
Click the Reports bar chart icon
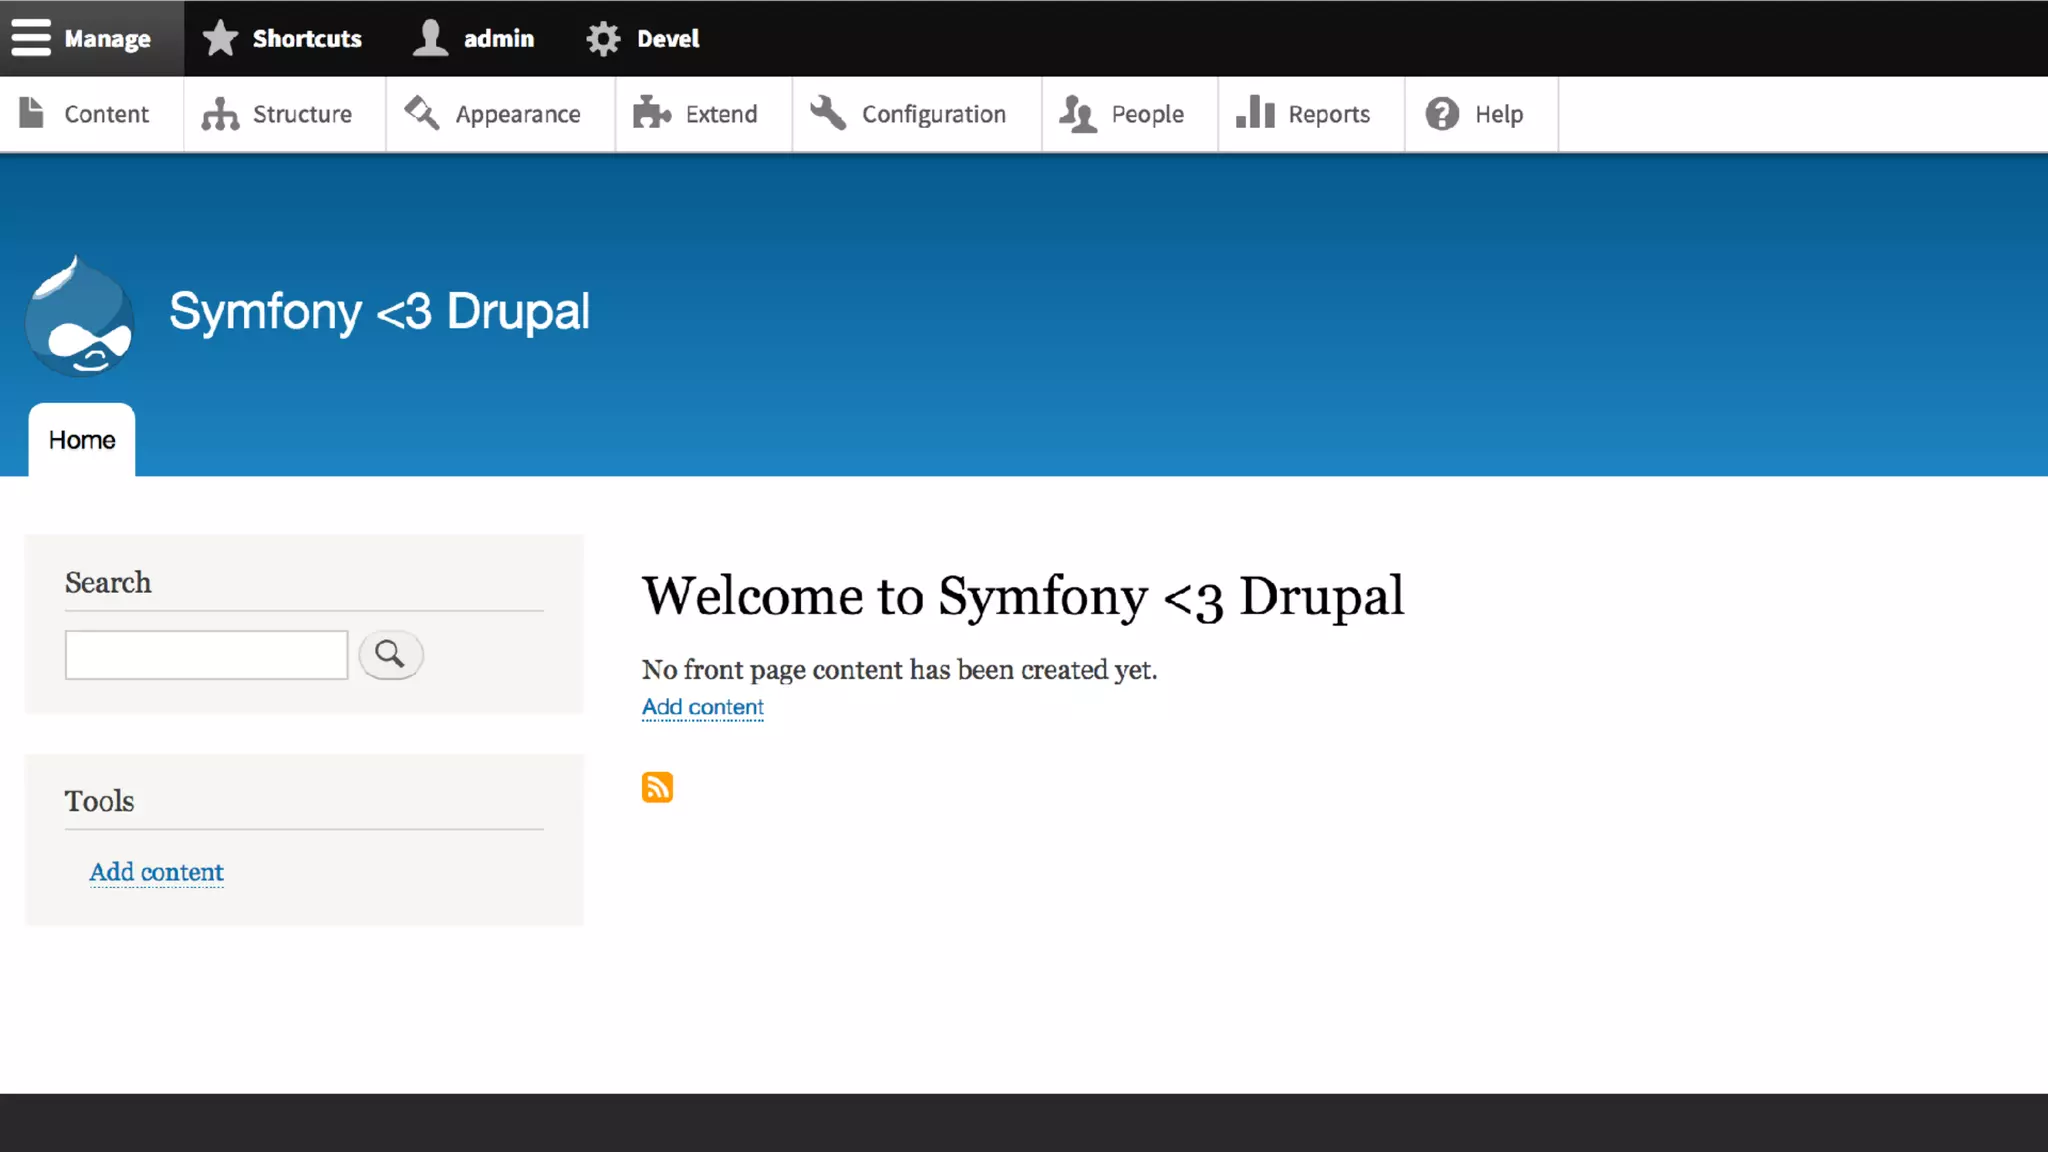[1255, 113]
